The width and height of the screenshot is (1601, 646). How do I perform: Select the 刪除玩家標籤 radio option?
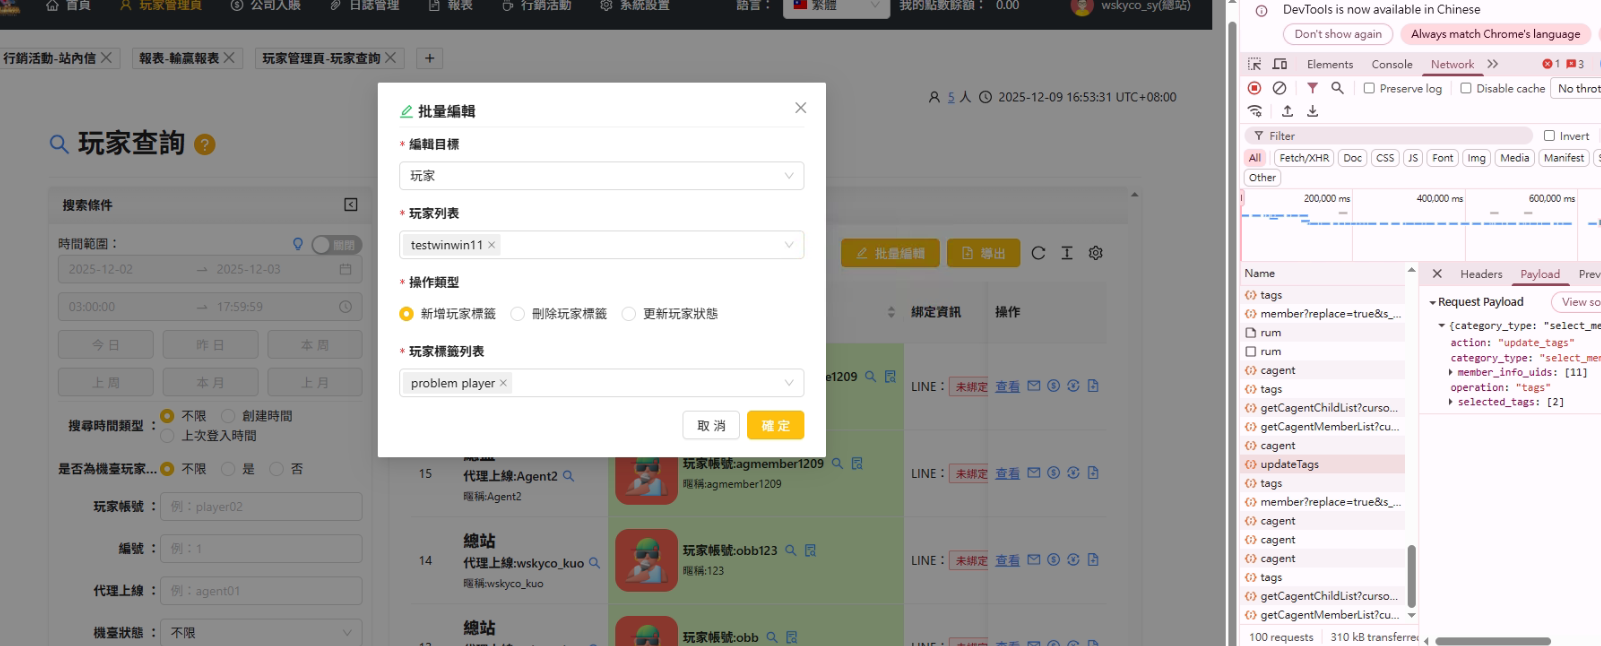click(x=518, y=314)
